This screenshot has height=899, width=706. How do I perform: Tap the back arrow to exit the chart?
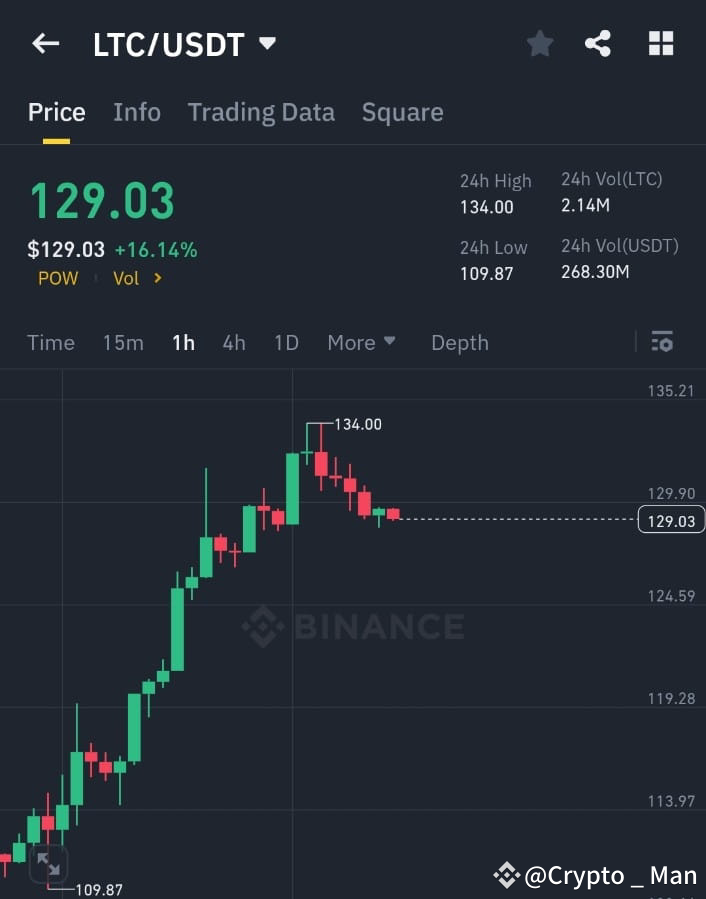point(44,43)
